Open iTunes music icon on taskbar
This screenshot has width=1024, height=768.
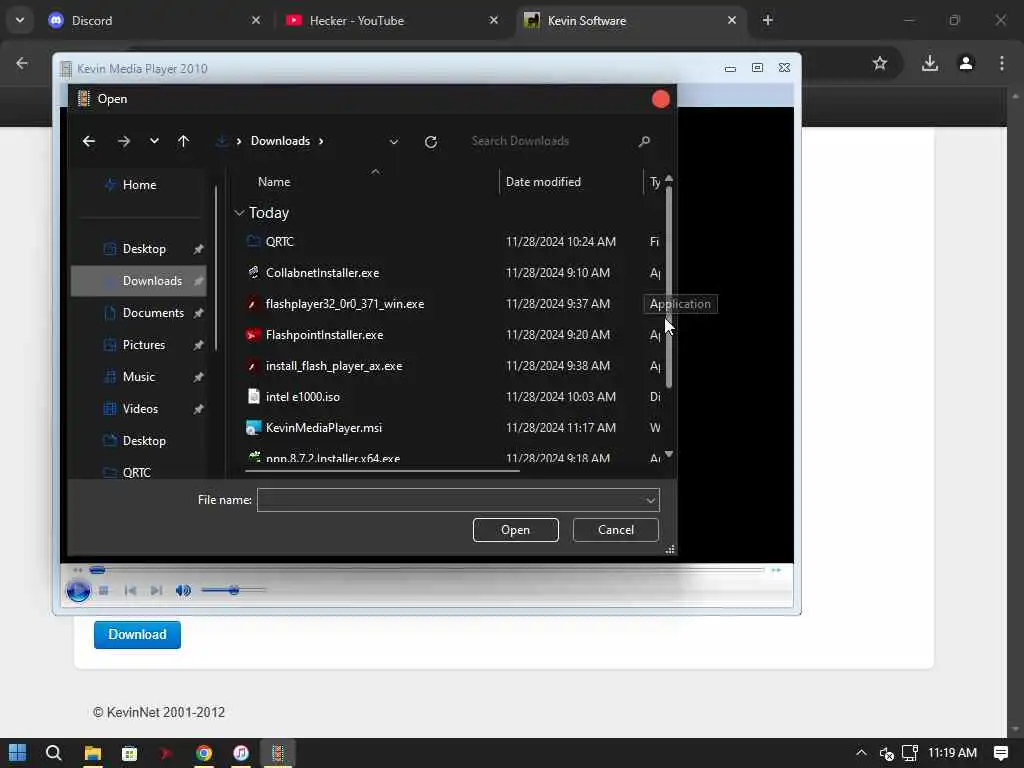click(x=241, y=753)
